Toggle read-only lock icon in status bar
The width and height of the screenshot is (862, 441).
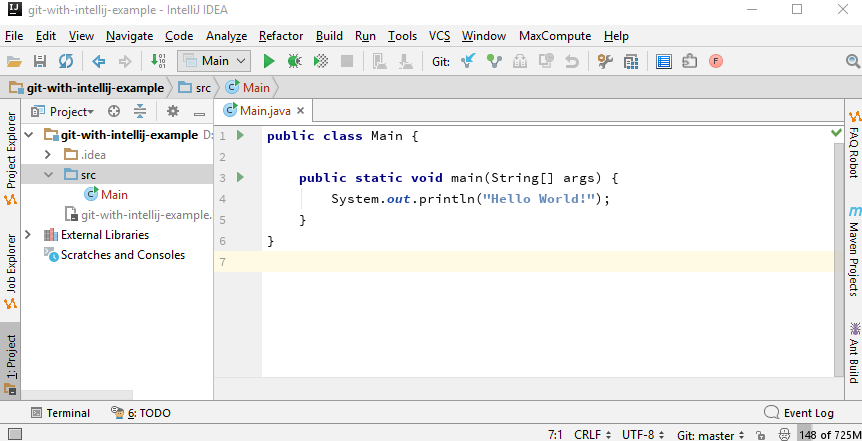coord(762,435)
